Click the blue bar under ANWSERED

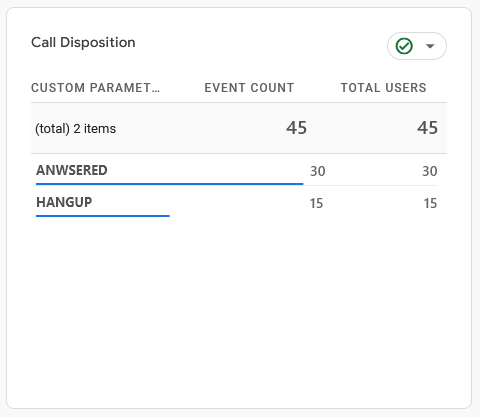[170, 184]
